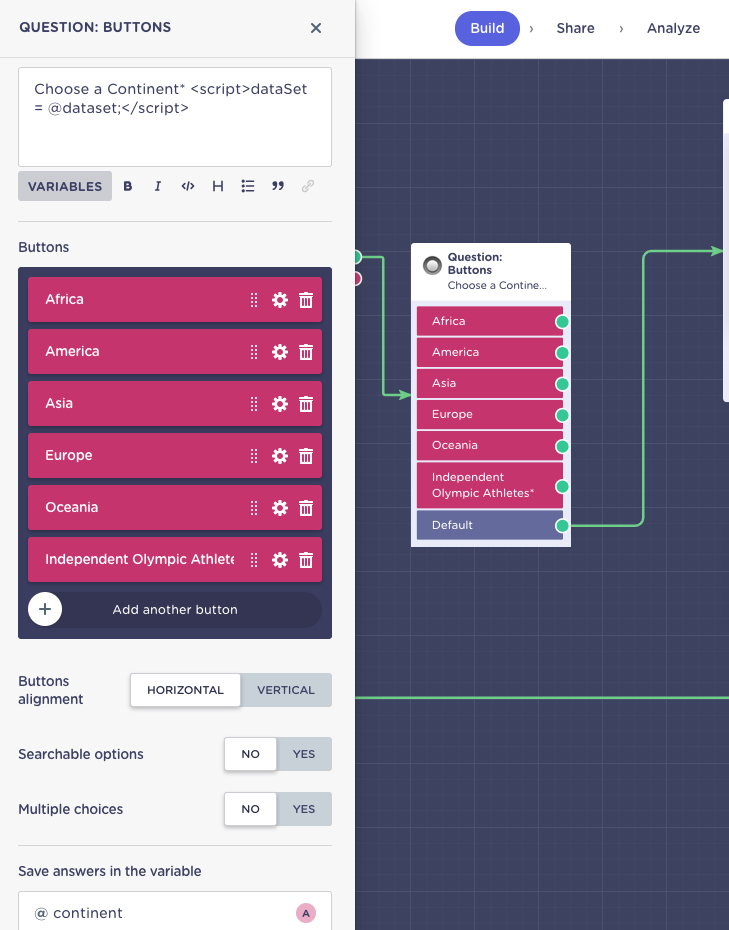729x930 pixels.
Task: Click Asia output connector on canvas node
Action: (x=562, y=384)
